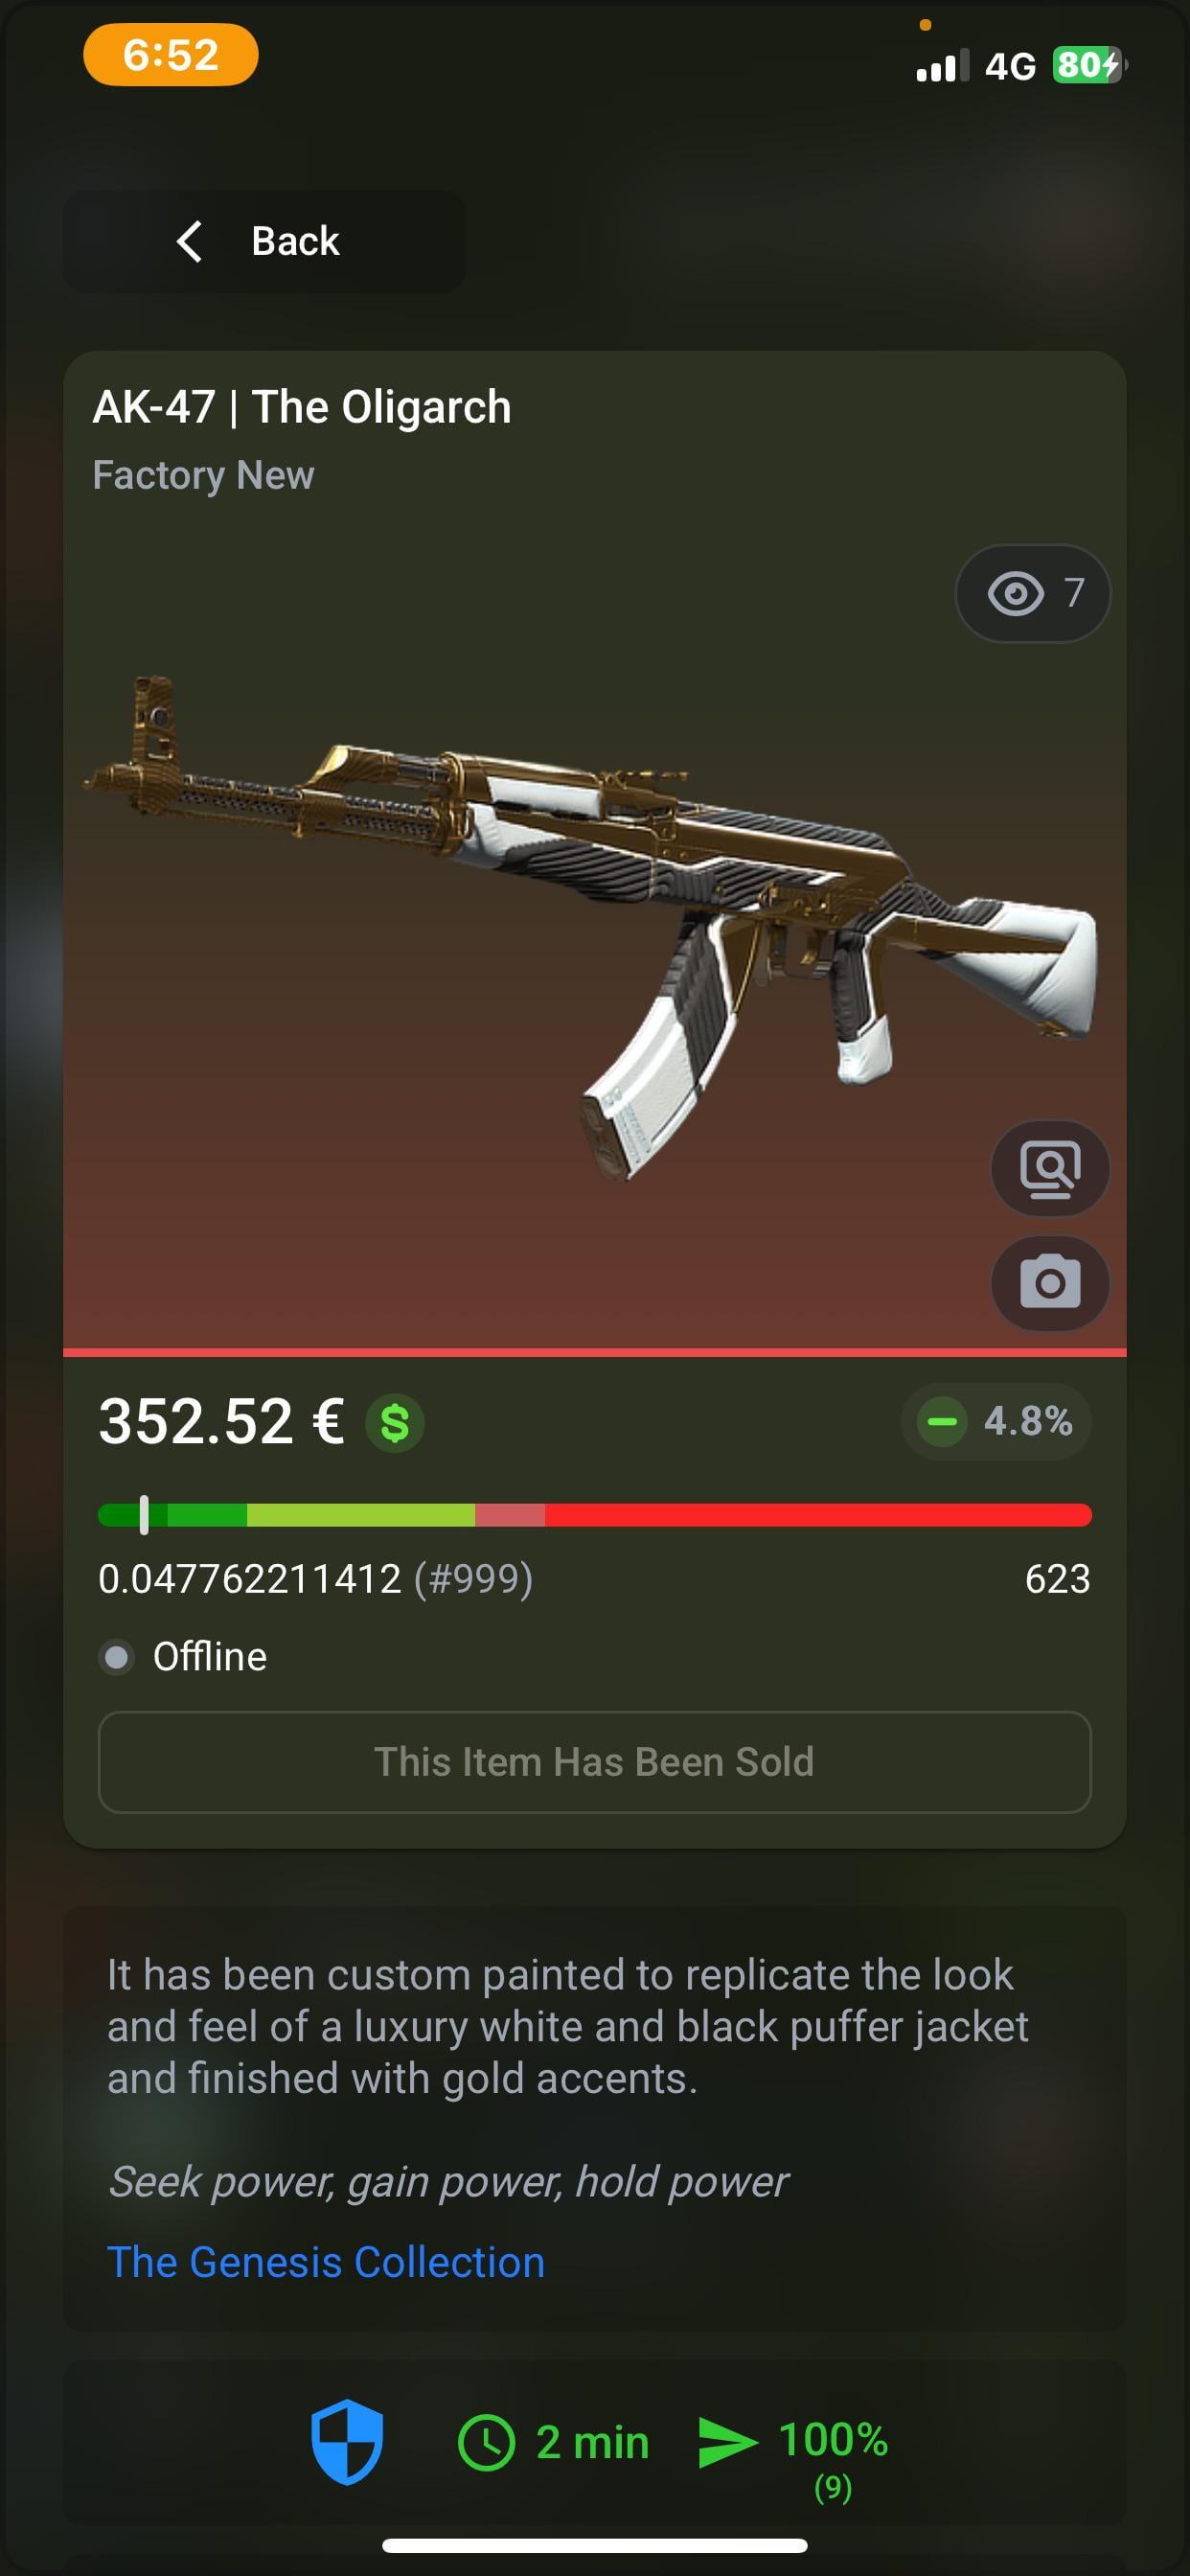Toggle the eye views counter
This screenshot has width=1190, height=2576.
point(1033,593)
